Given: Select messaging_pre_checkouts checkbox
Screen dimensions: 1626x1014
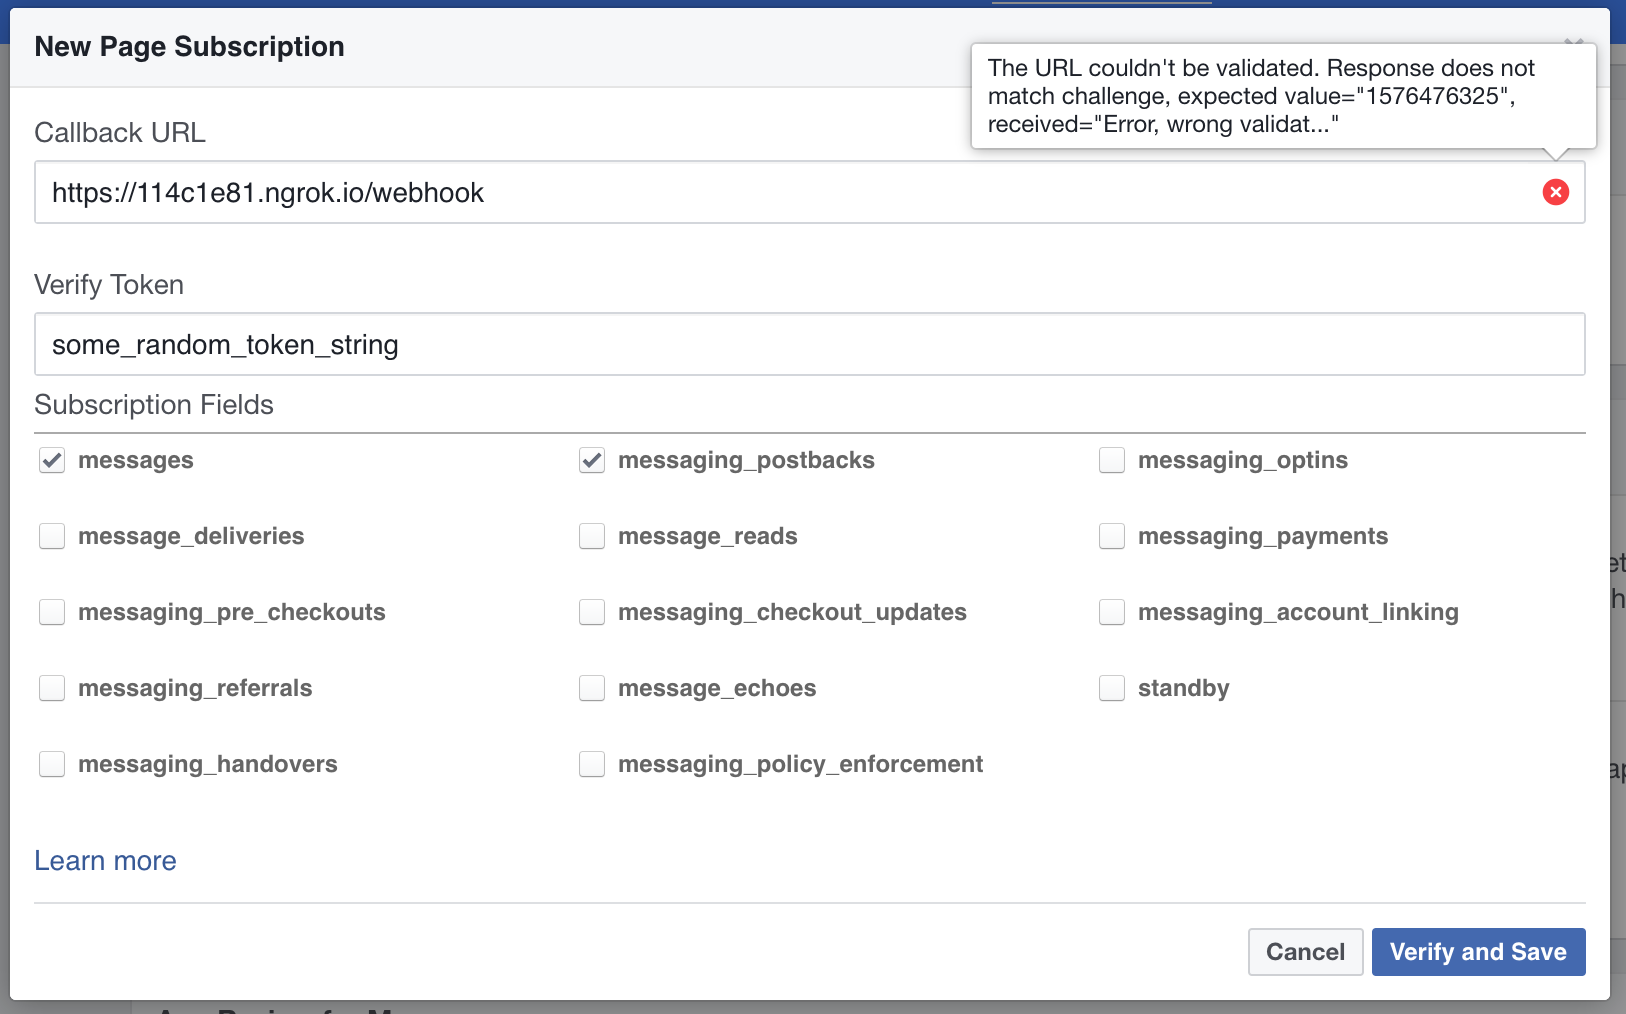Looking at the screenshot, I should (52, 612).
